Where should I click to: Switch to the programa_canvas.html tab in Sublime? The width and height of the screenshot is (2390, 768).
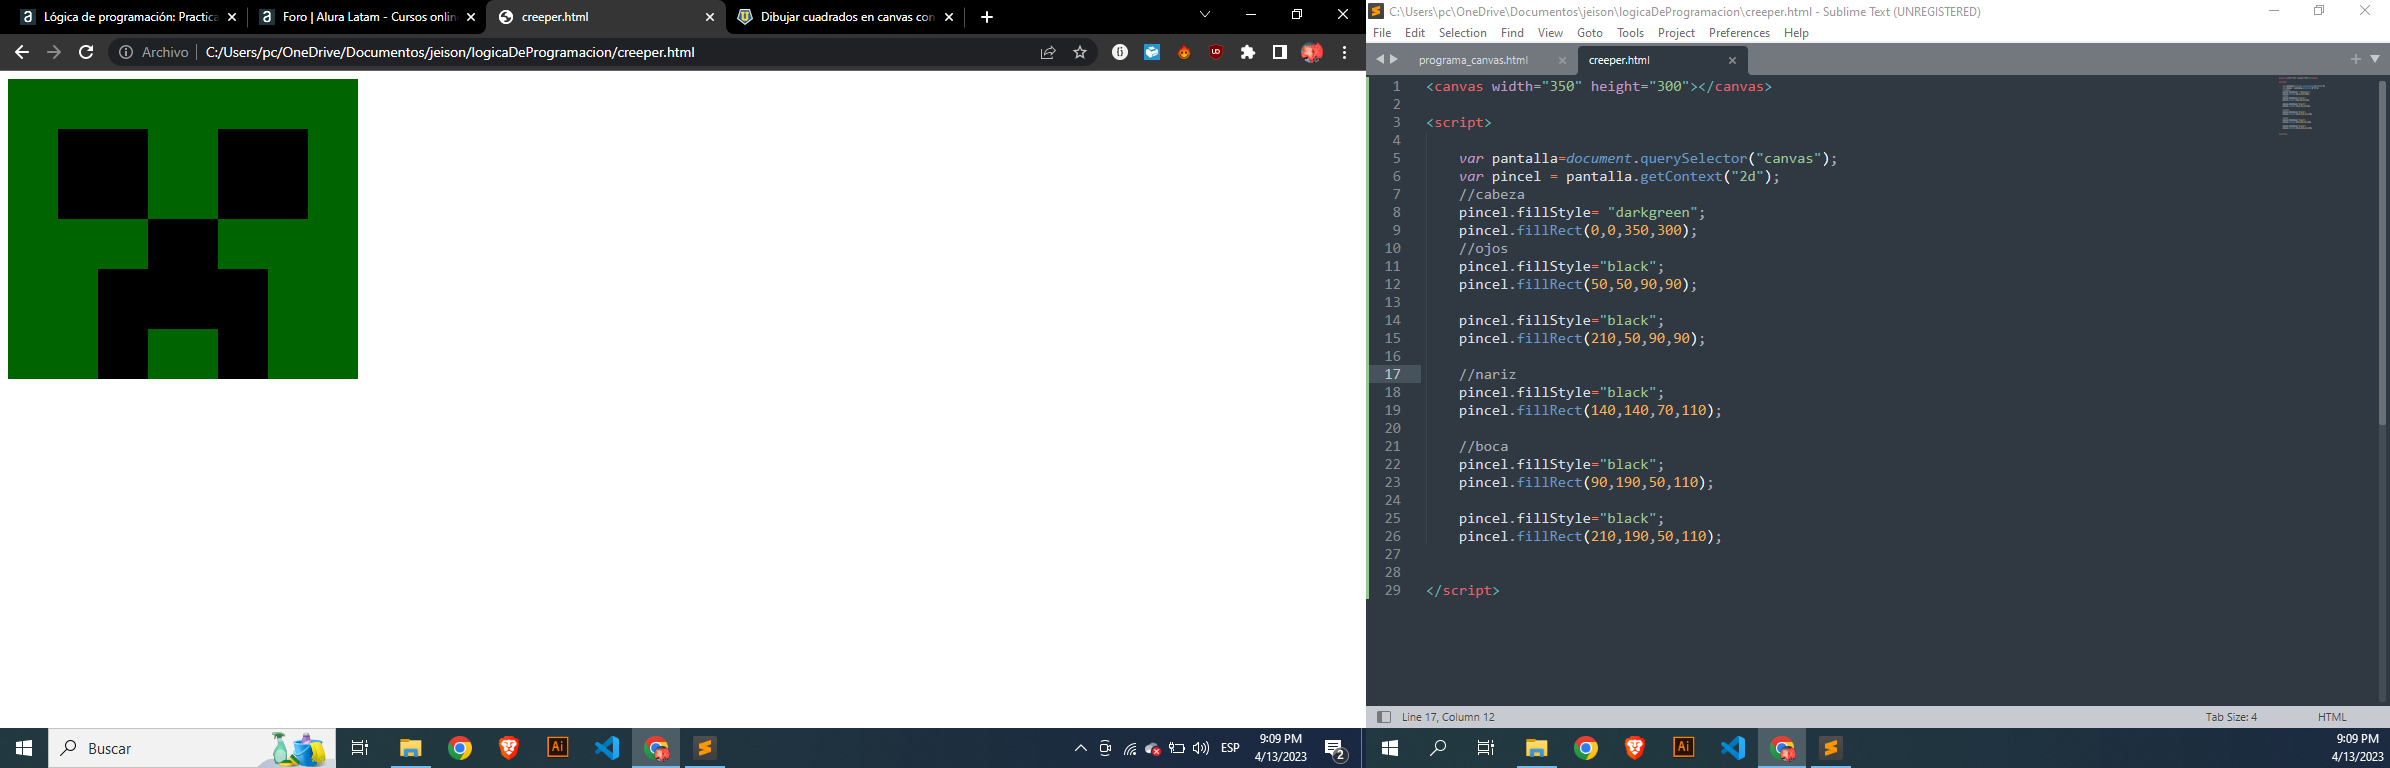[x=1473, y=60]
